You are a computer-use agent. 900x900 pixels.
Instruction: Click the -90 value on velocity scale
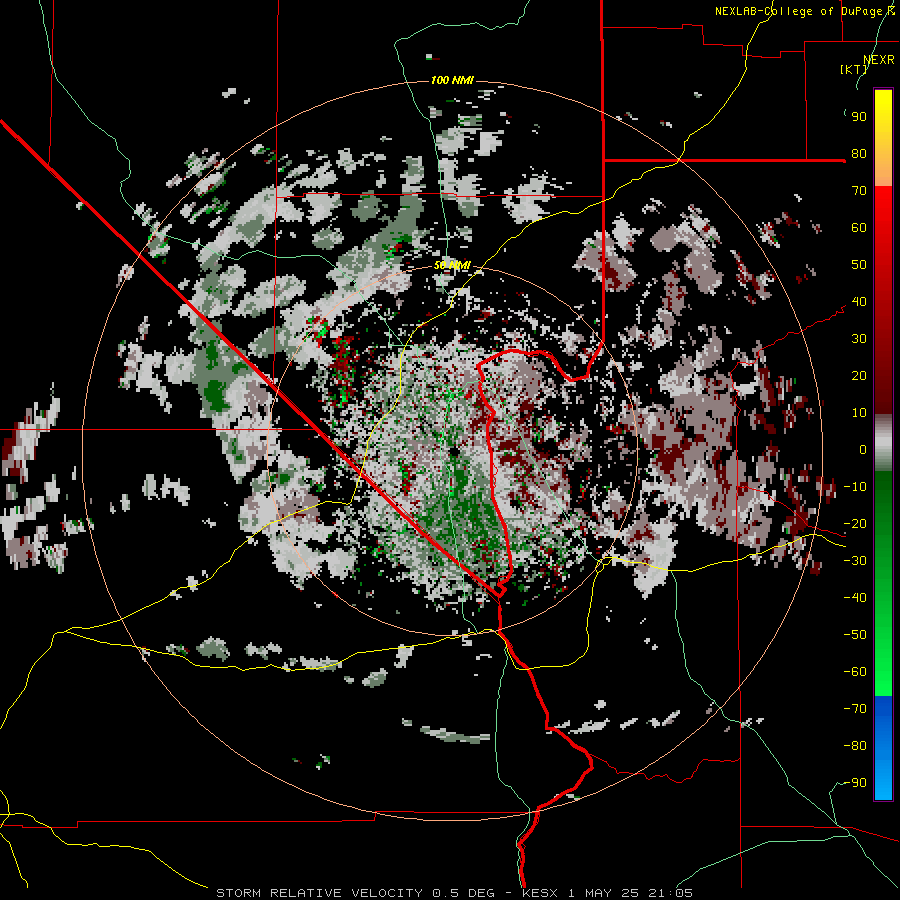pos(855,783)
